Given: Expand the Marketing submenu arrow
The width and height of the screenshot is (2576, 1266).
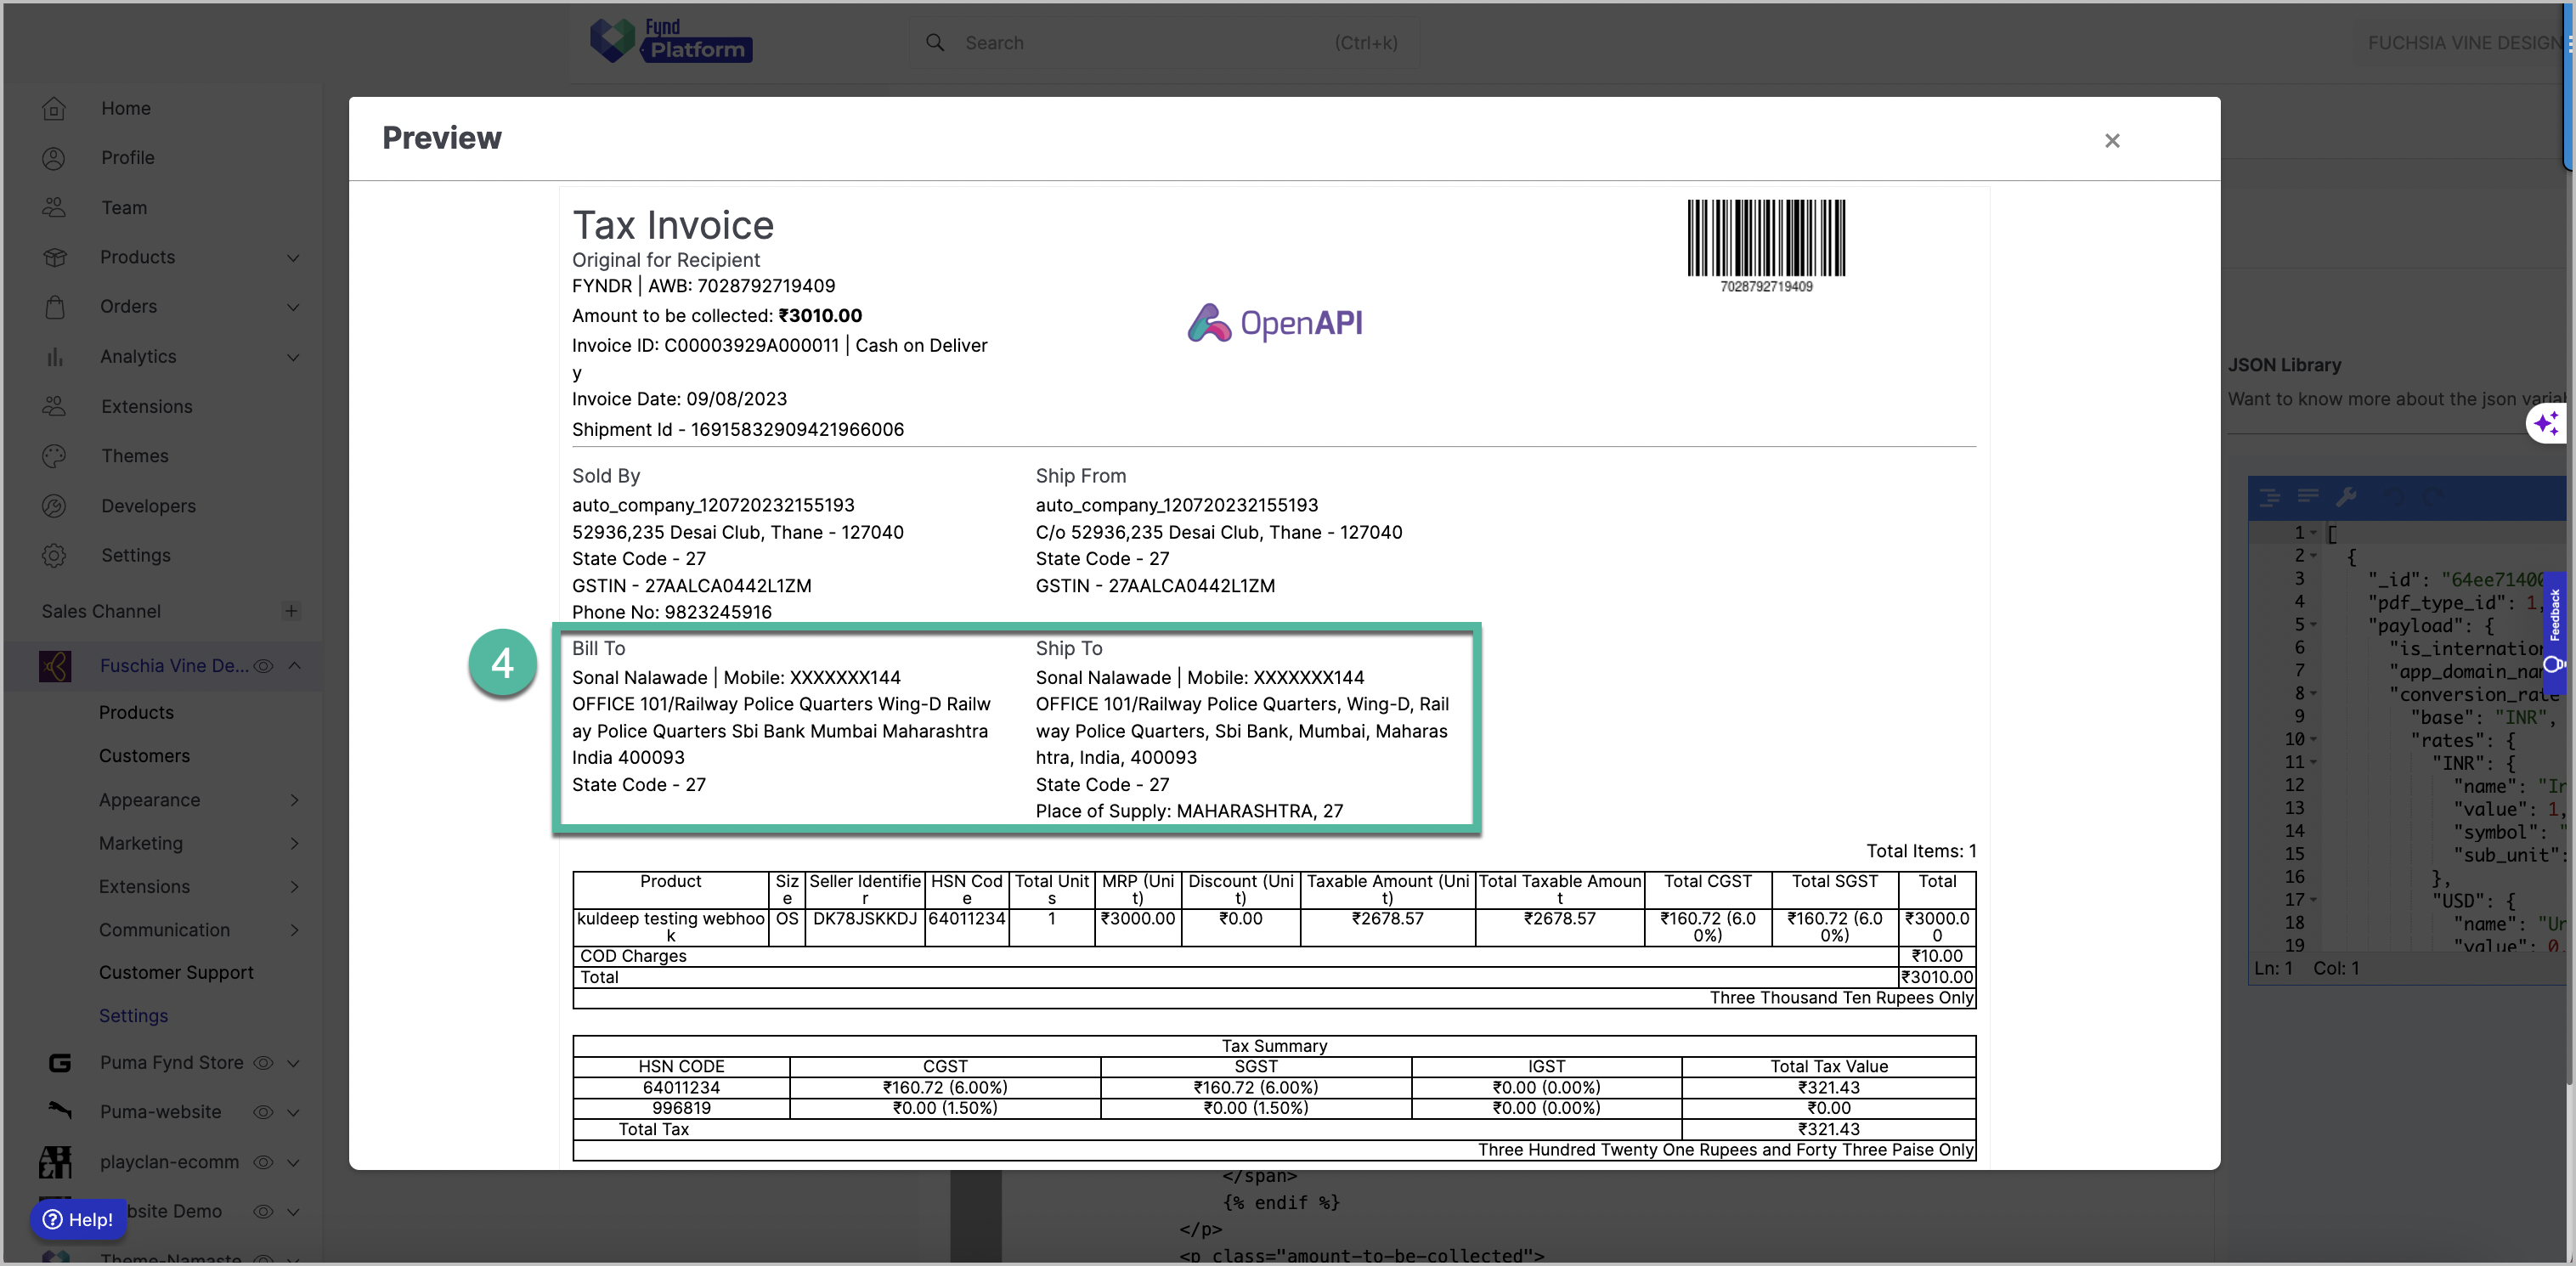Looking at the screenshot, I should point(294,843).
